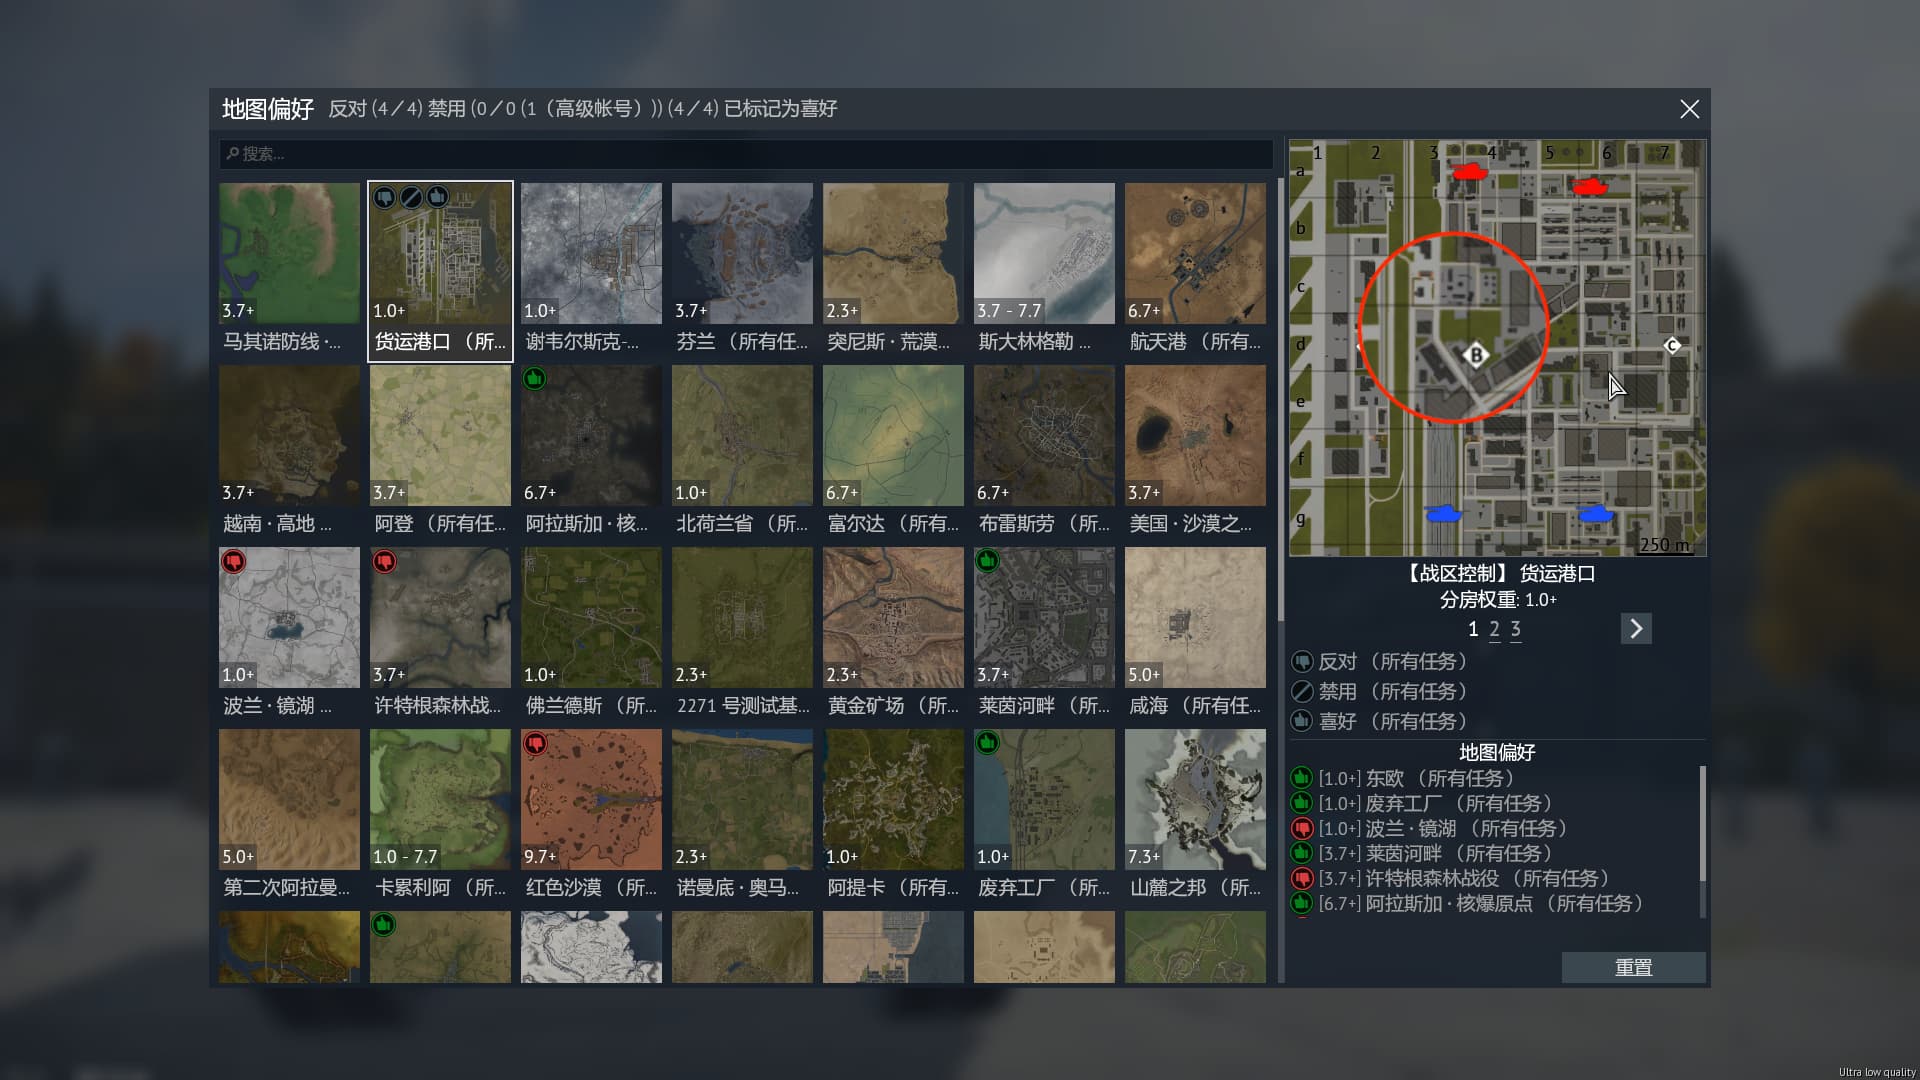Click green like badge on 阿拉斯加 map
This screenshot has height=1080, width=1920.
pos(535,379)
